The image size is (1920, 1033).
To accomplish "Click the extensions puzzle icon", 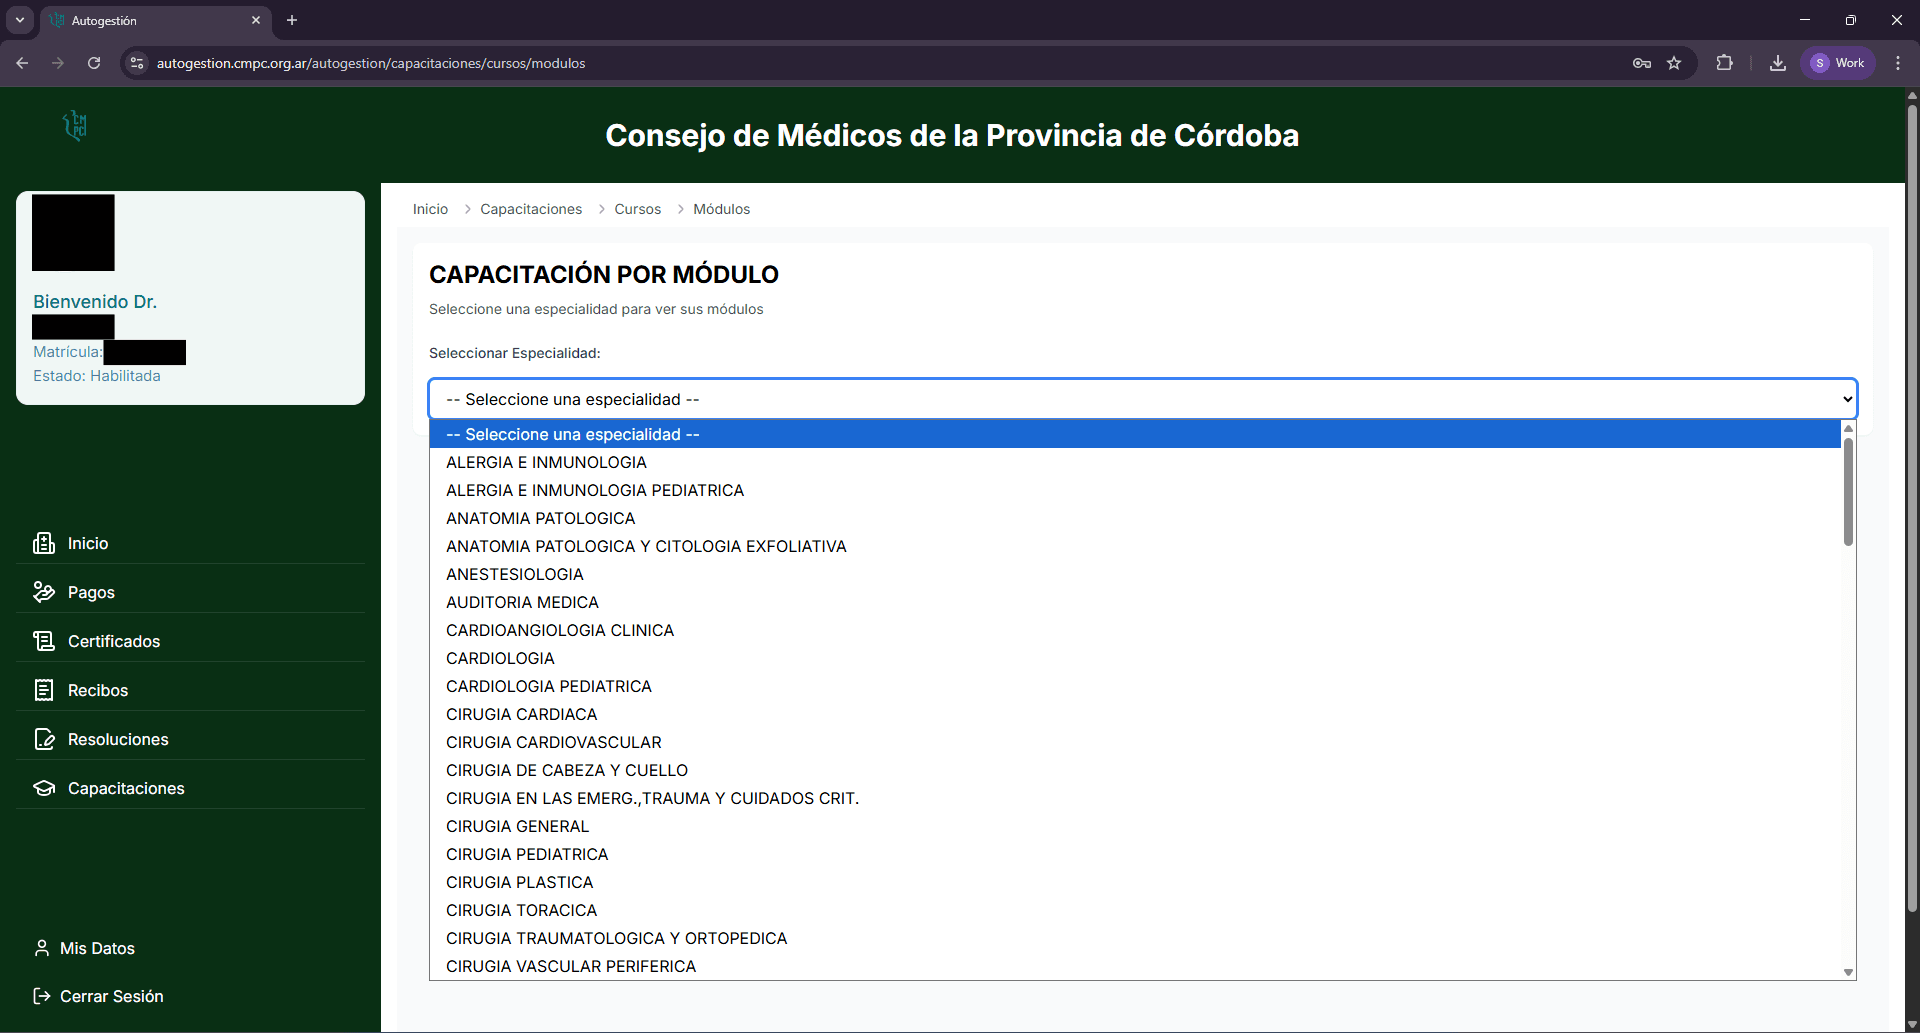I will tap(1725, 63).
